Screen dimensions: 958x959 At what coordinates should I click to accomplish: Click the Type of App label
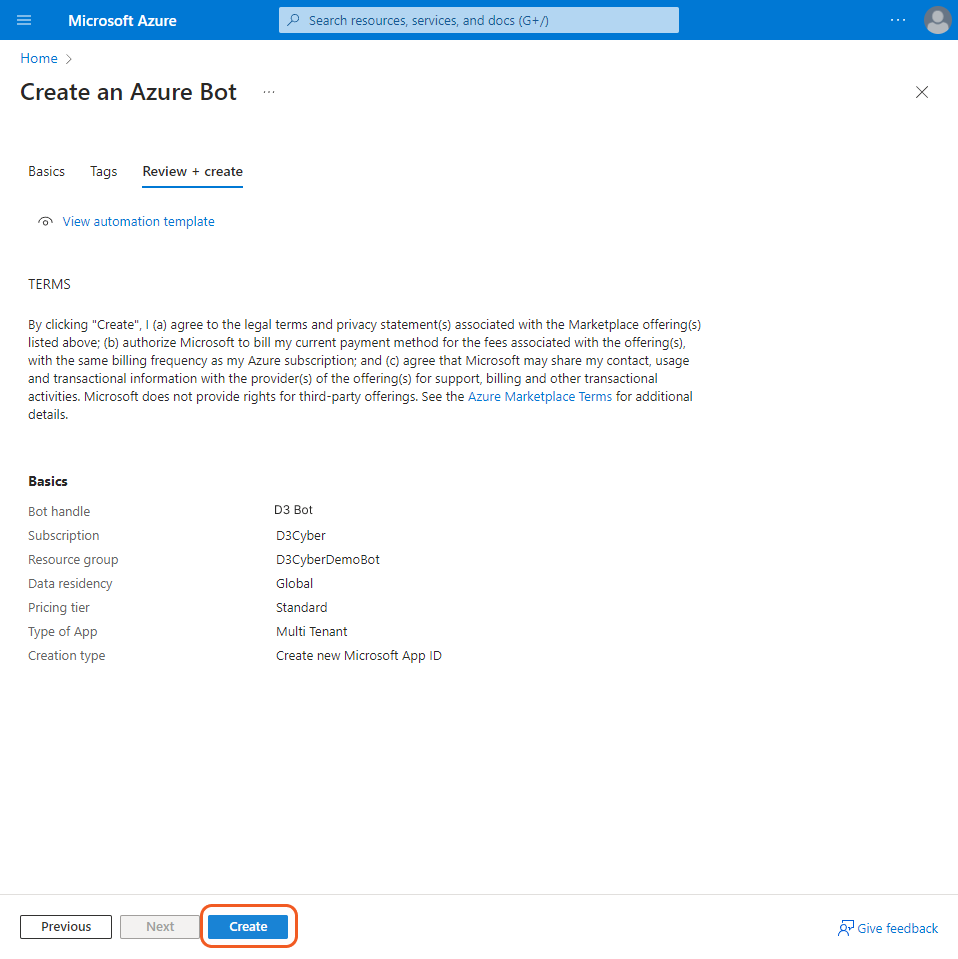tap(62, 631)
